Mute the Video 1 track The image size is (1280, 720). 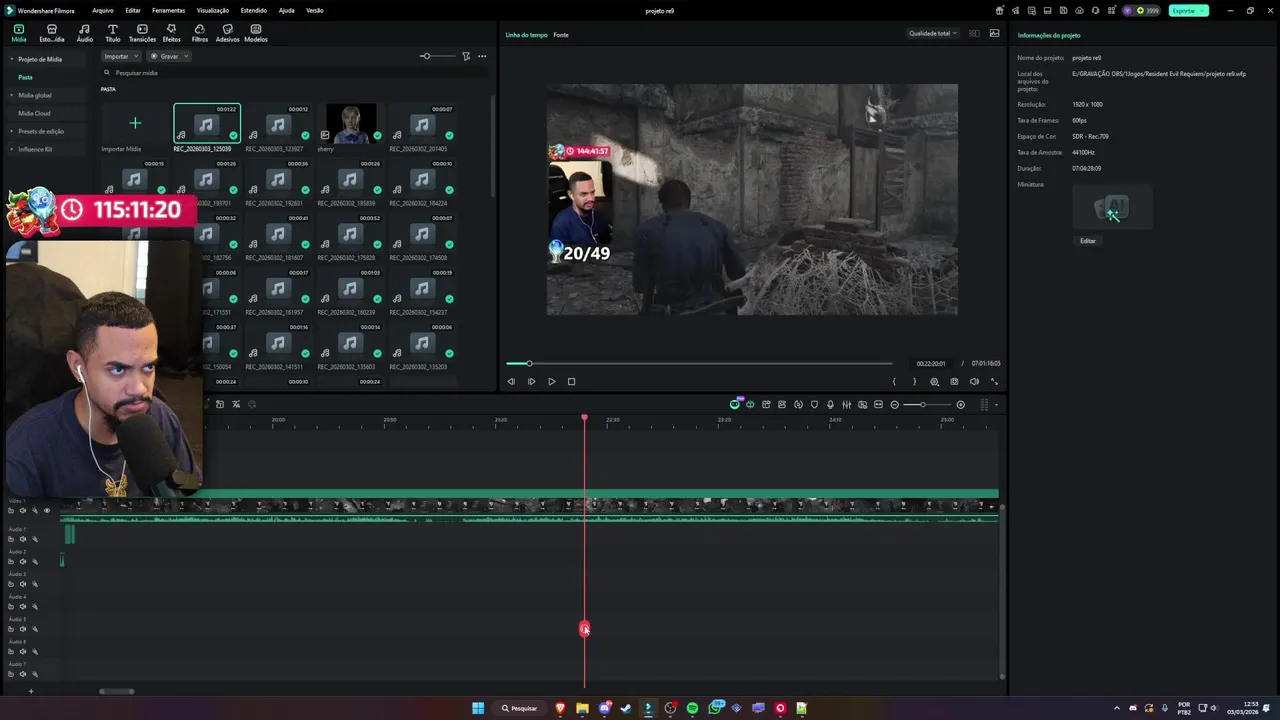[23, 510]
